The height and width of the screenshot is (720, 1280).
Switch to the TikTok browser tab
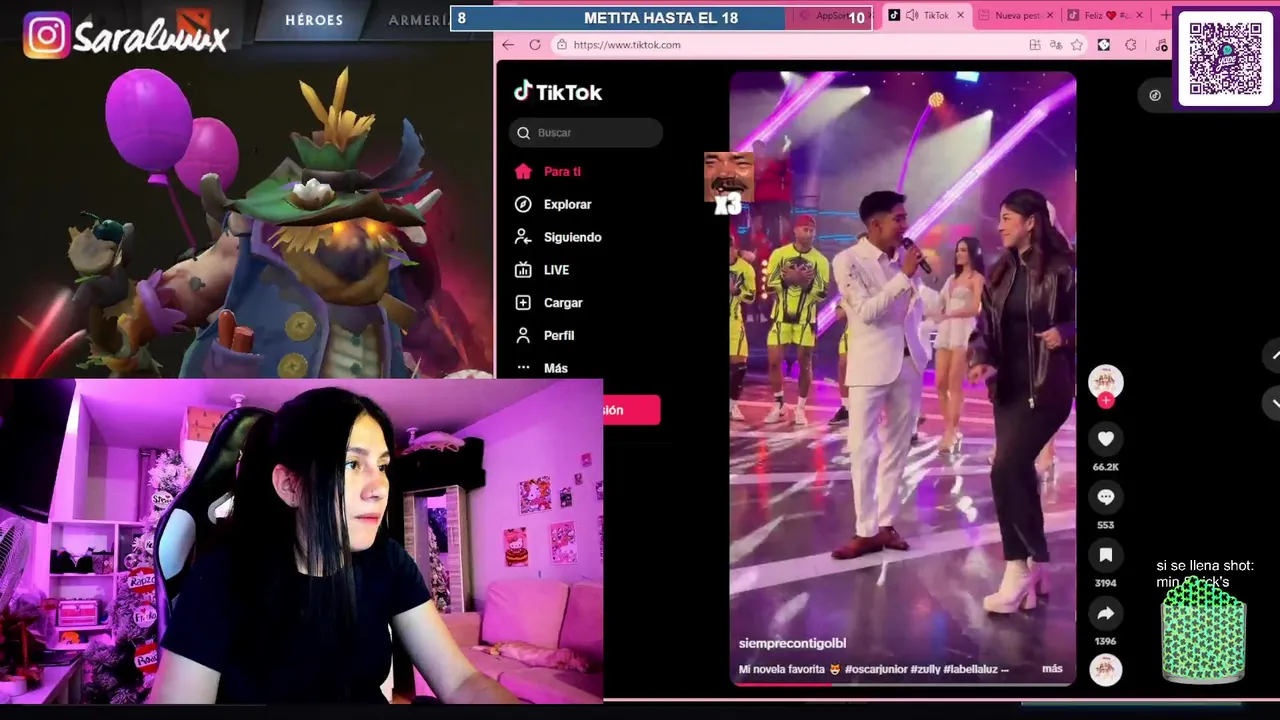coord(927,15)
